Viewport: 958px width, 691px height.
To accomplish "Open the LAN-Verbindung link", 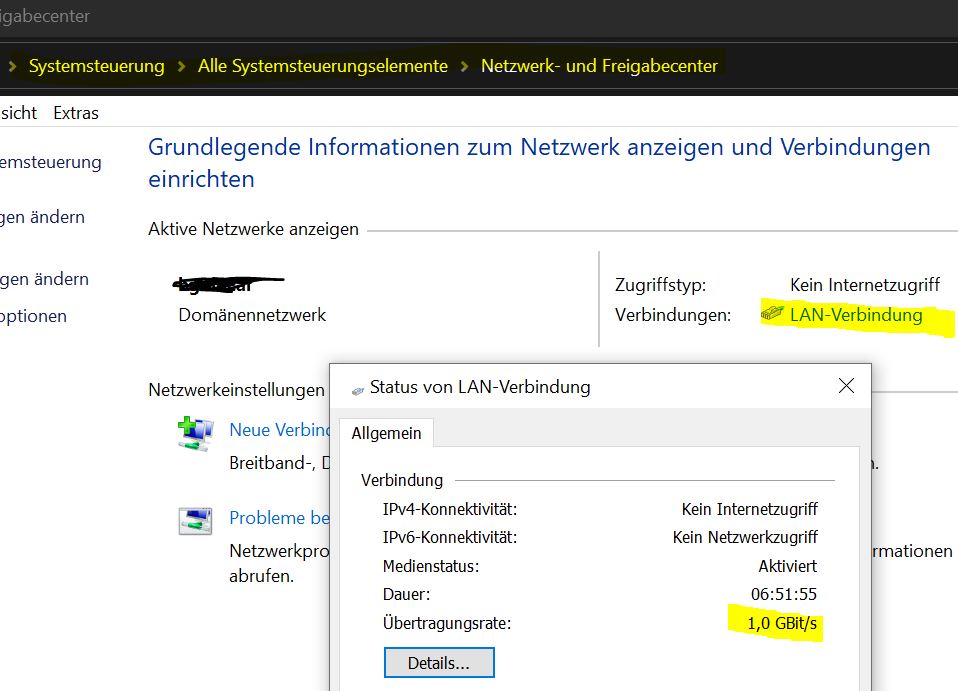I will tap(856, 315).
